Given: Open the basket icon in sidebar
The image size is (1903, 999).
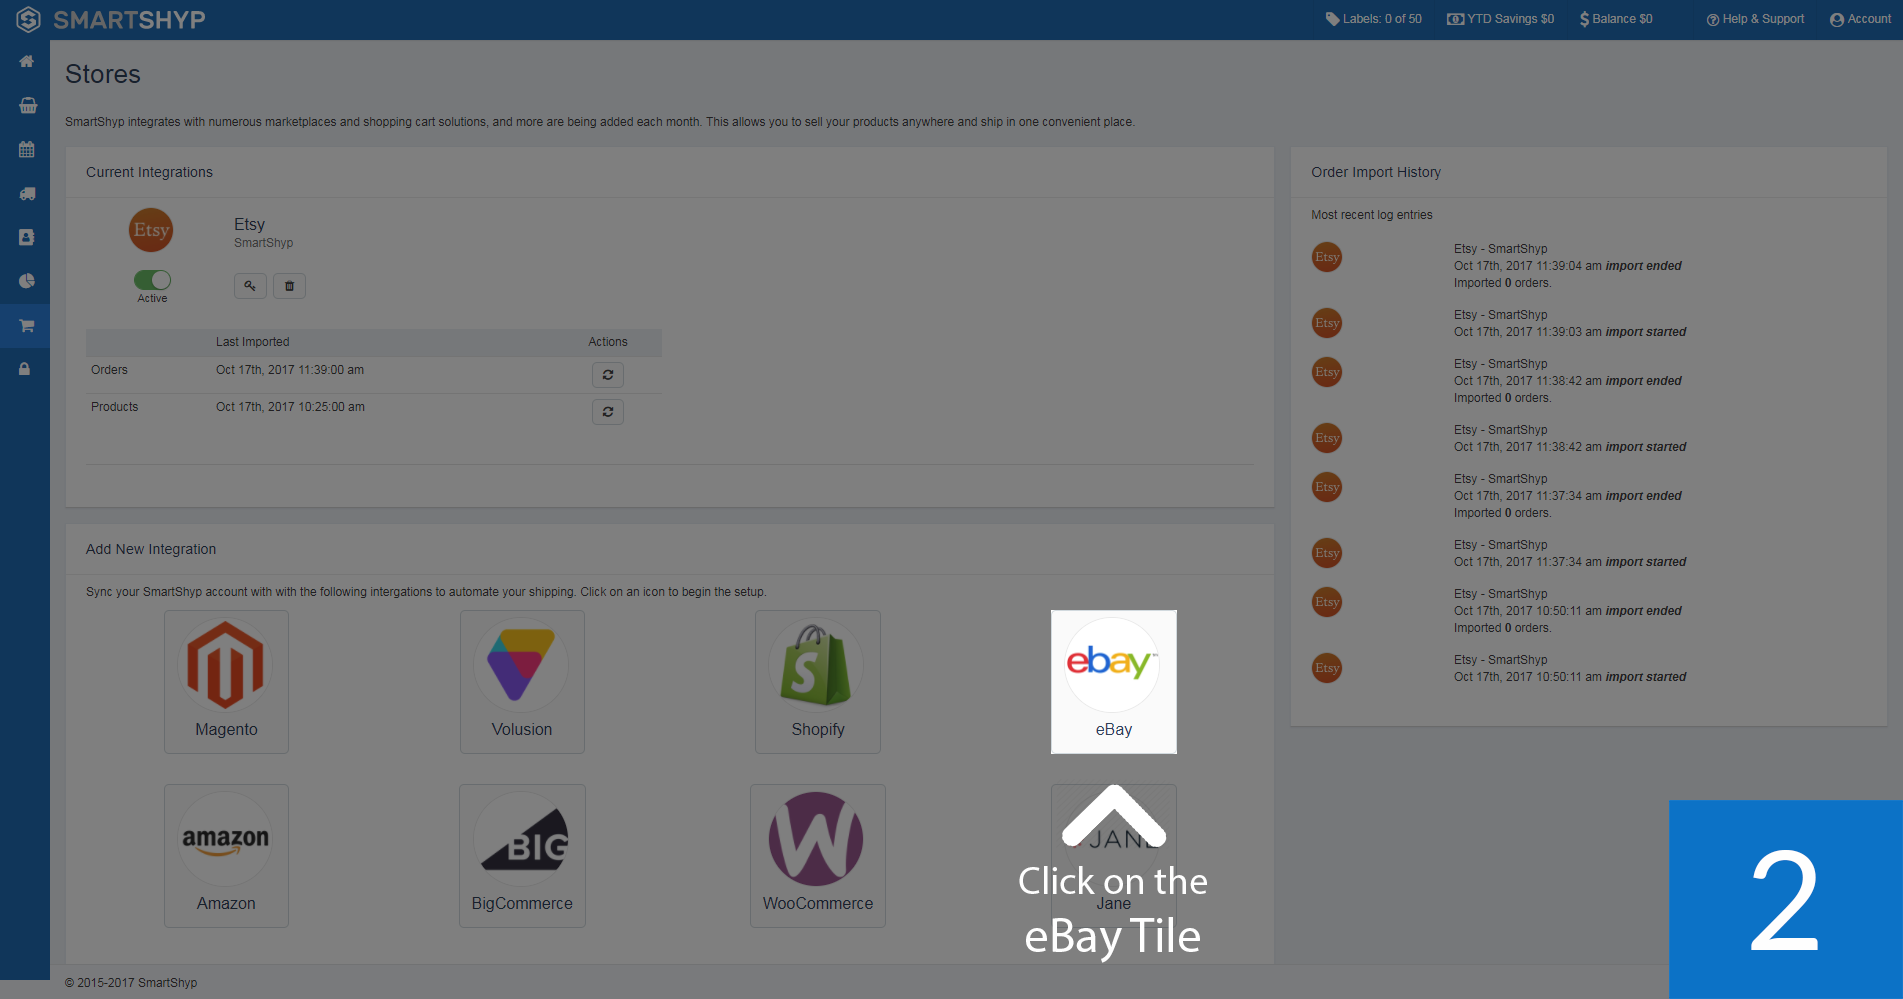Looking at the screenshot, I should tap(27, 106).
